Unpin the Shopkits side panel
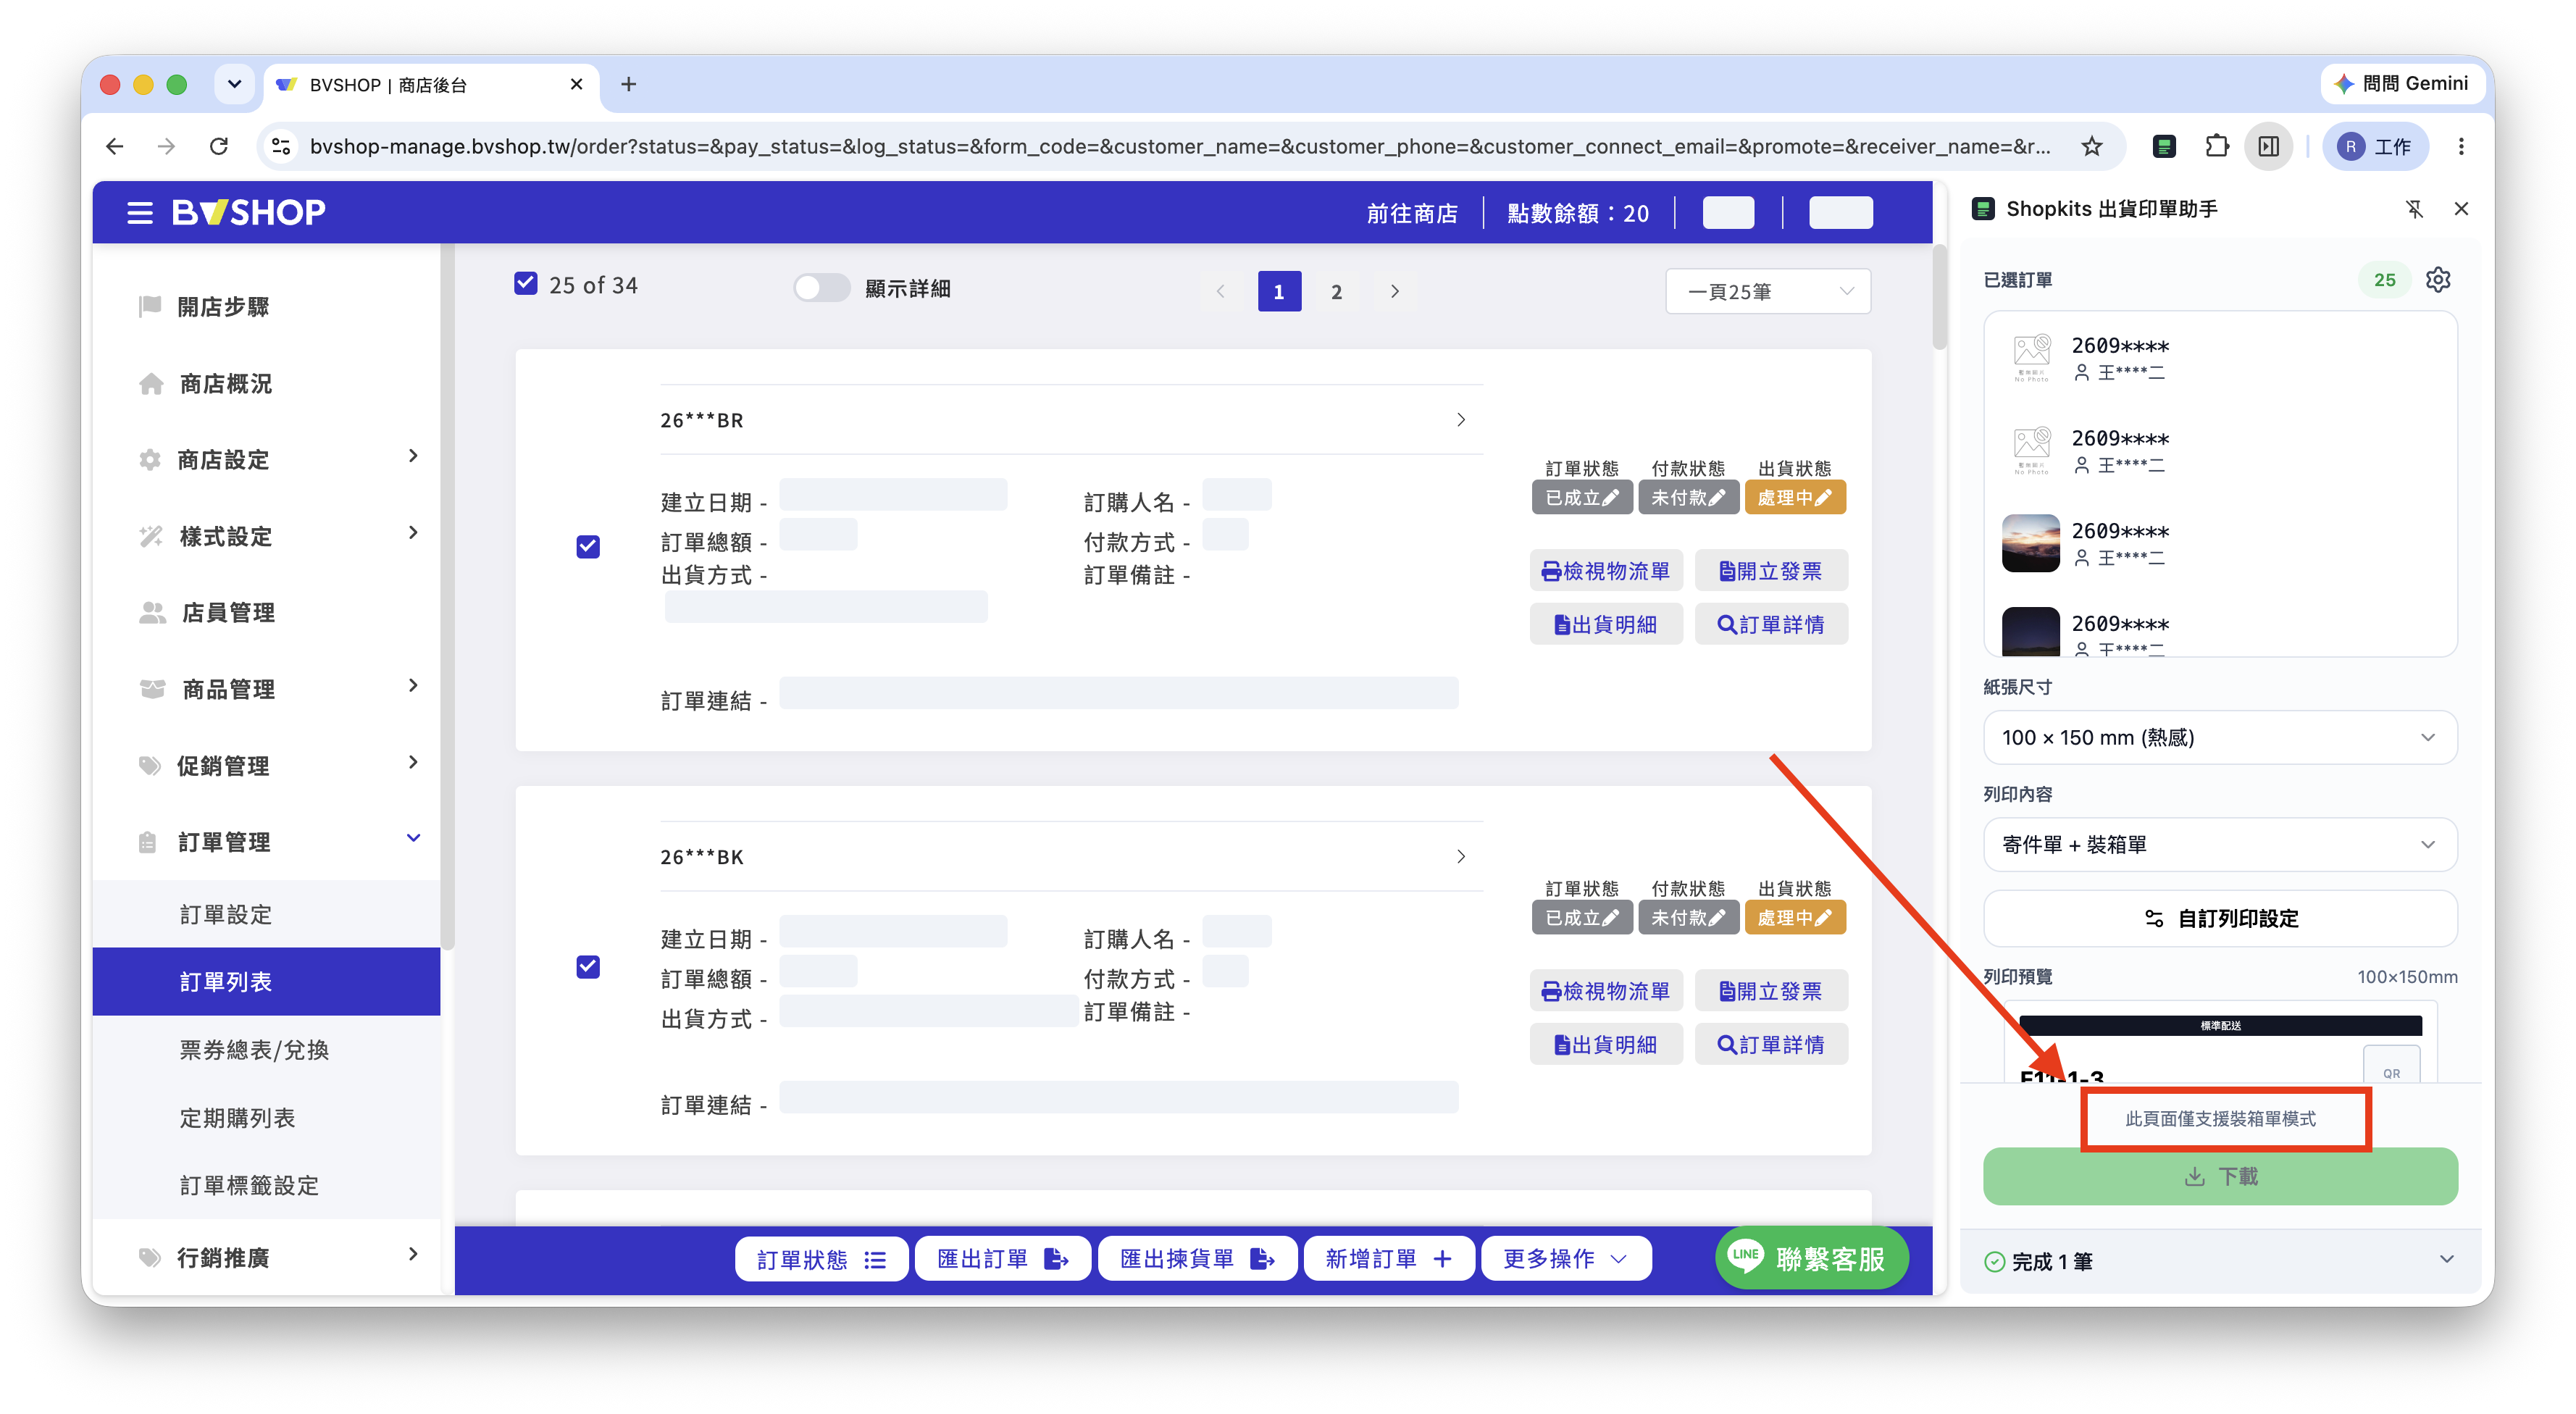This screenshot has height=1414, width=2576. (2414, 209)
